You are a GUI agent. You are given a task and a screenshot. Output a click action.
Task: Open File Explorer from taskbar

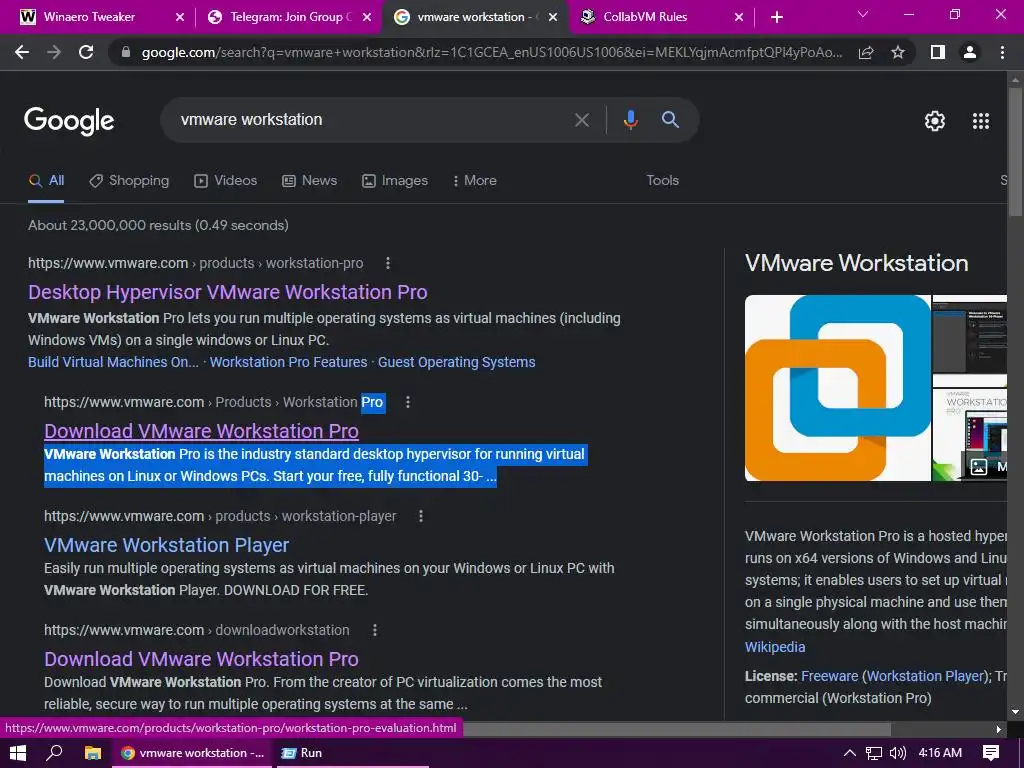pyautogui.click(x=93, y=753)
